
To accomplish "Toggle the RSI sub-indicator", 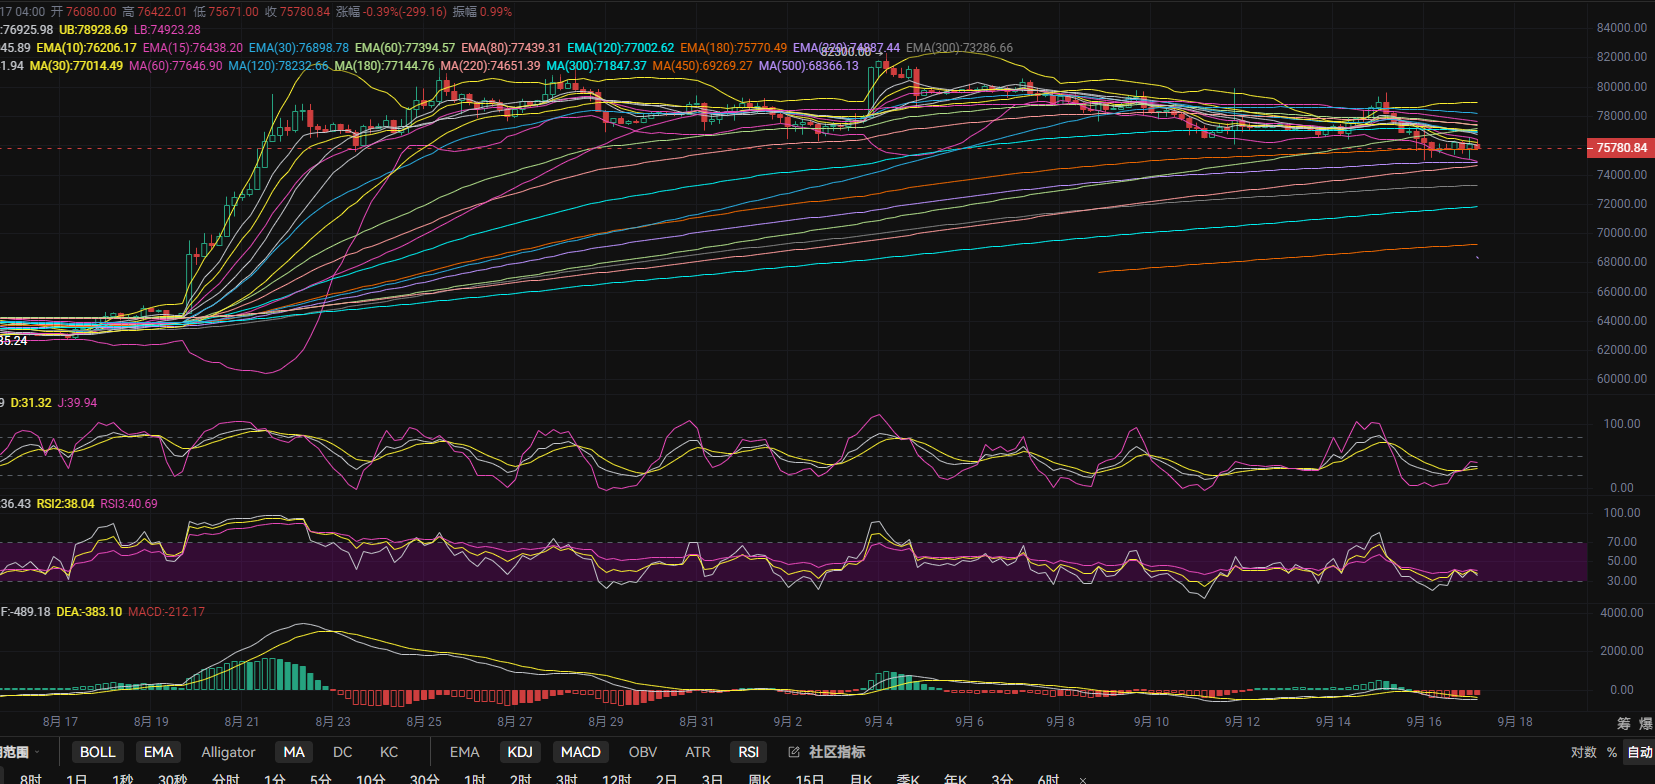I will pyautogui.click(x=748, y=752).
